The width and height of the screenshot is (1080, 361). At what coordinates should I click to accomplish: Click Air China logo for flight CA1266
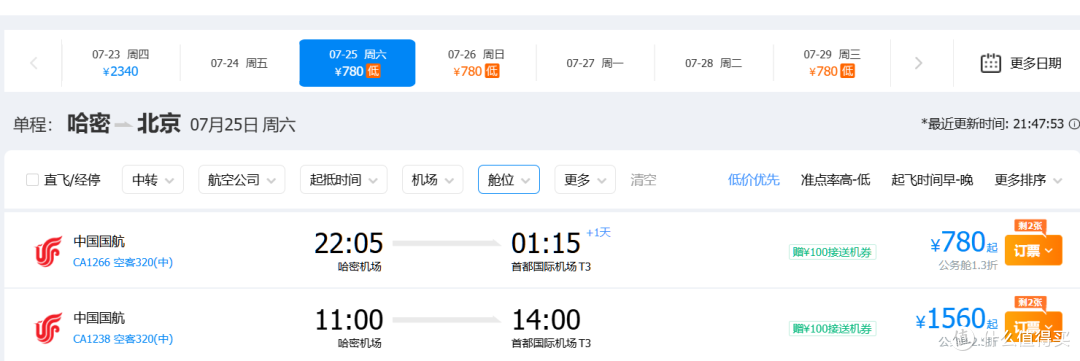(48, 251)
